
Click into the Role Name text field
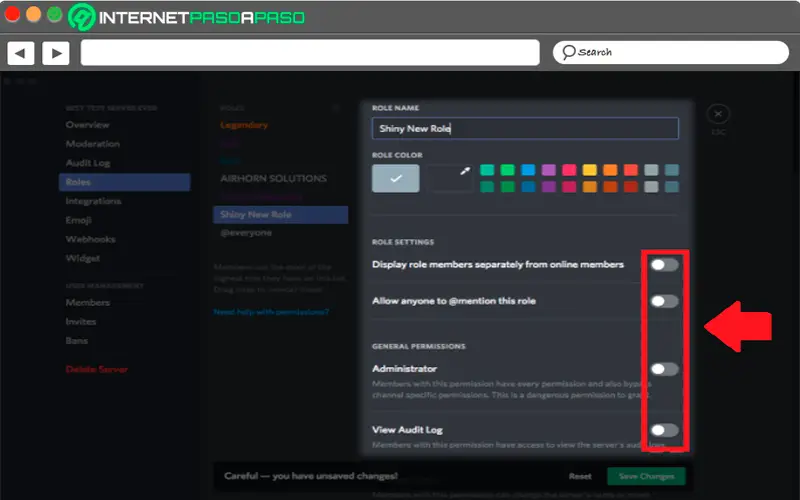[x=525, y=129]
